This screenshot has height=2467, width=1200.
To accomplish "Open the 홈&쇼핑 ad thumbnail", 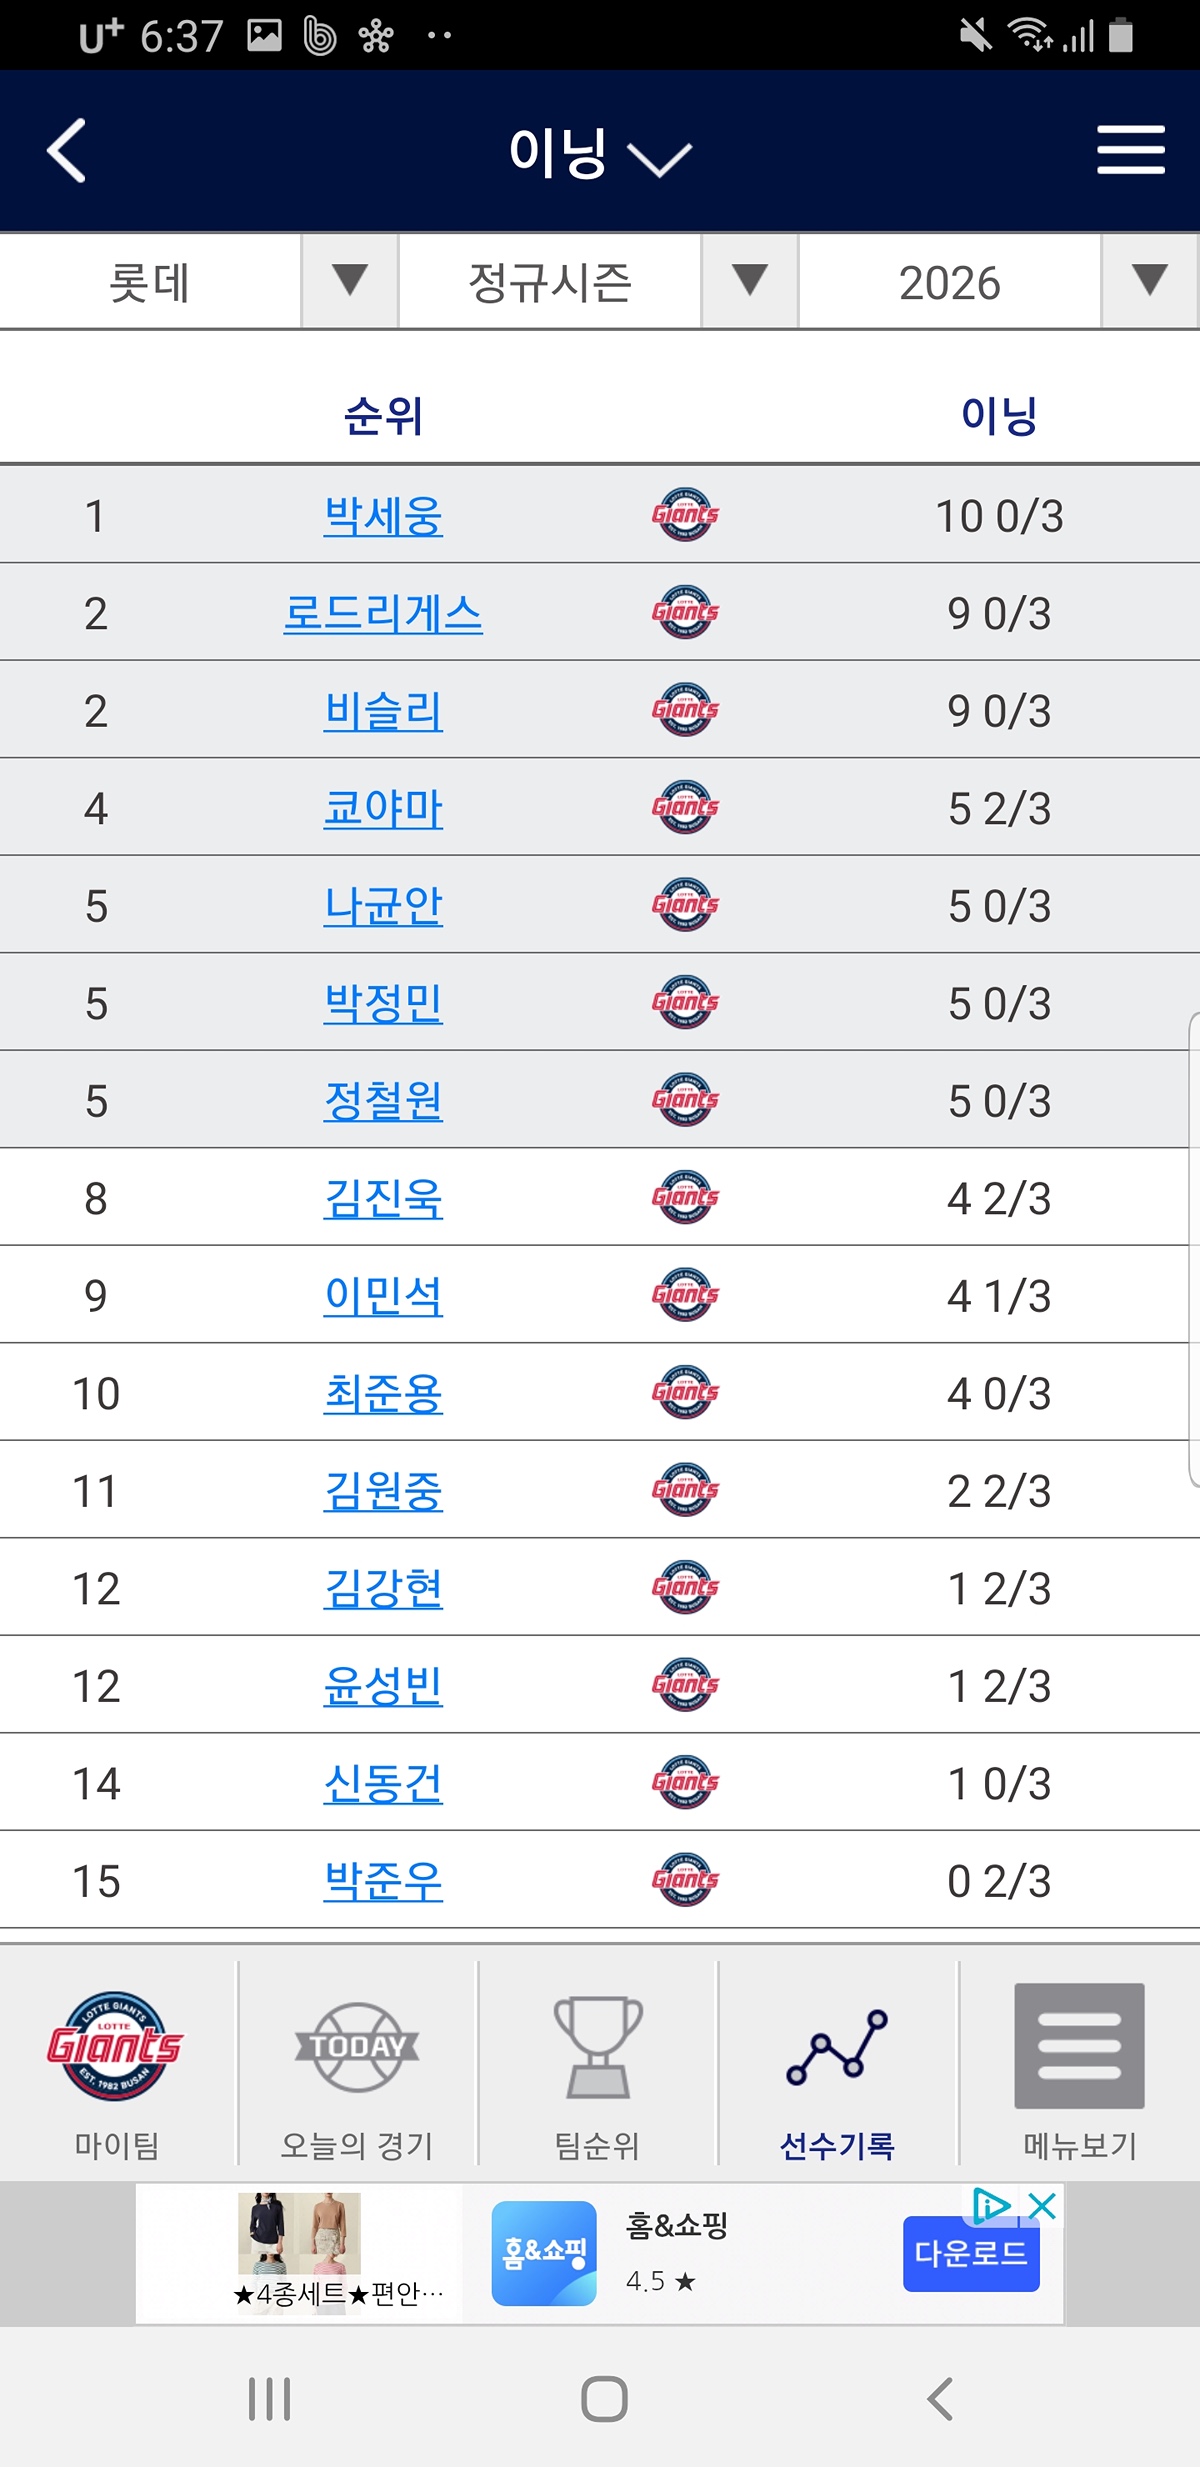I will point(544,2253).
